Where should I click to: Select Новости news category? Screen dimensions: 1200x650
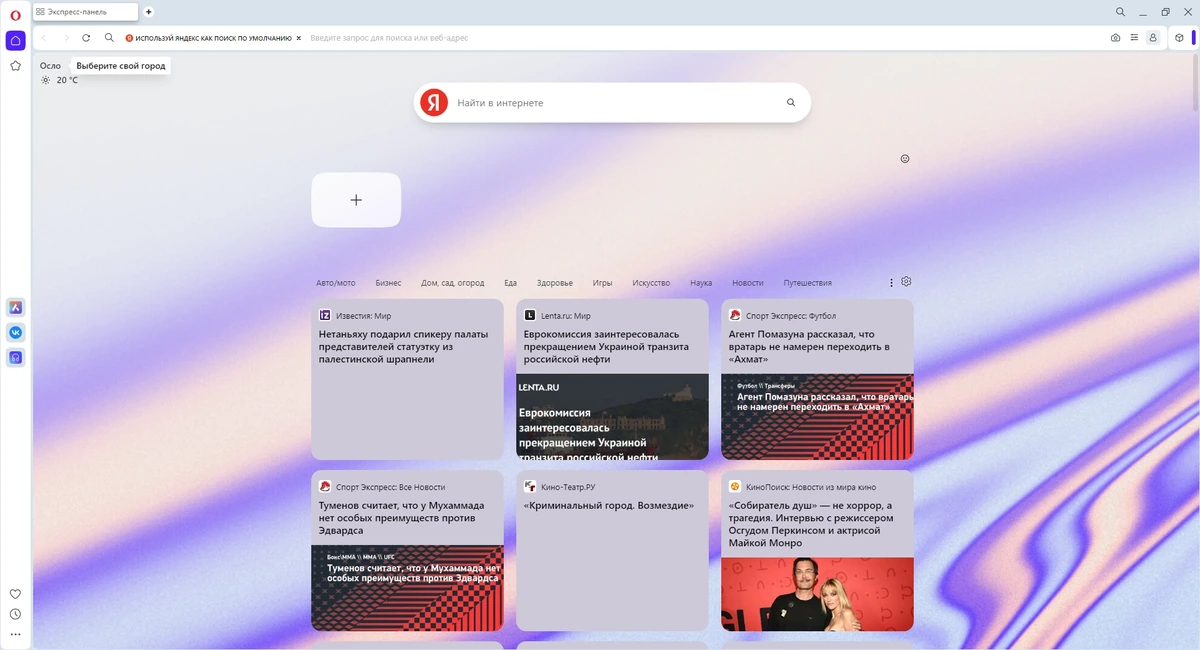coord(748,283)
